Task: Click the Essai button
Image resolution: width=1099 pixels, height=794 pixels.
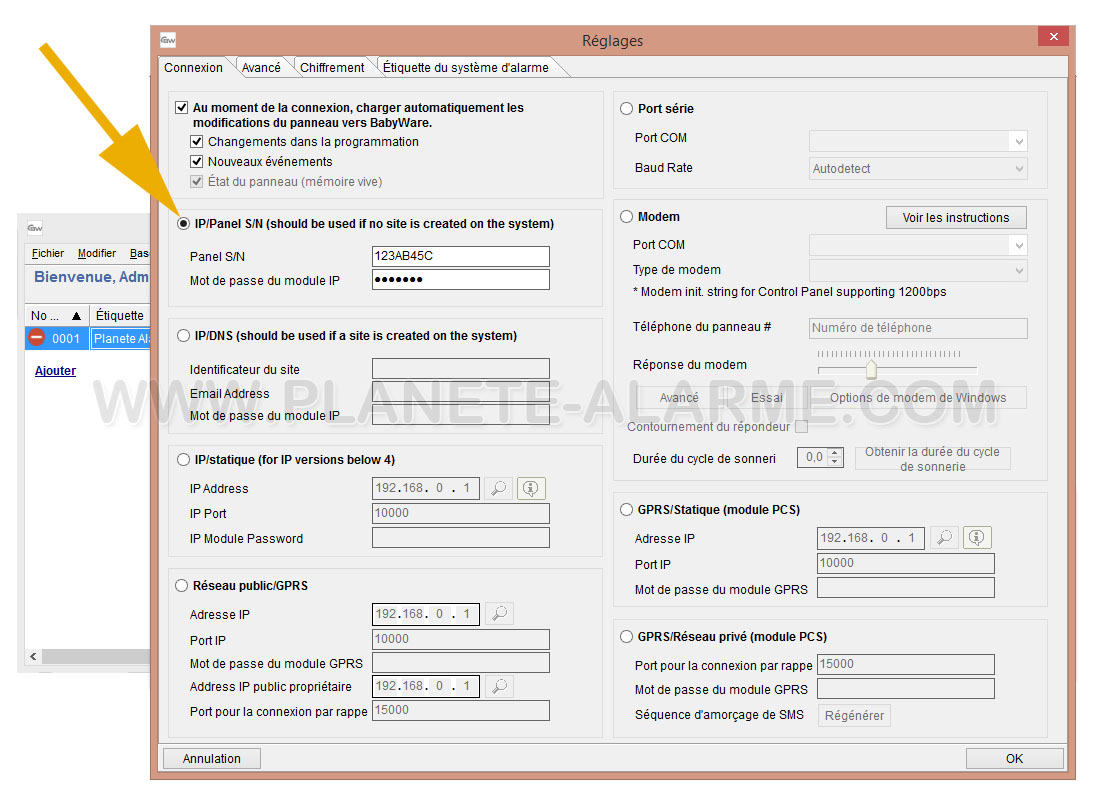Action: tap(767, 397)
